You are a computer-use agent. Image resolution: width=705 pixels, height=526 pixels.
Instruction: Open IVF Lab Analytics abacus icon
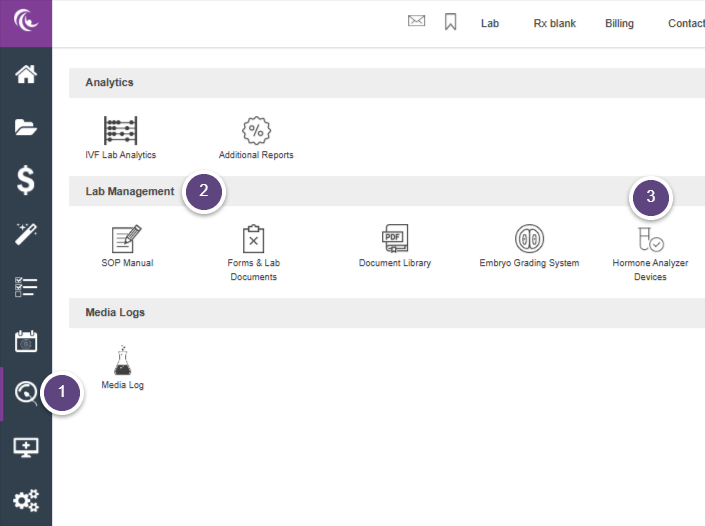pyautogui.click(x=121, y=131)
